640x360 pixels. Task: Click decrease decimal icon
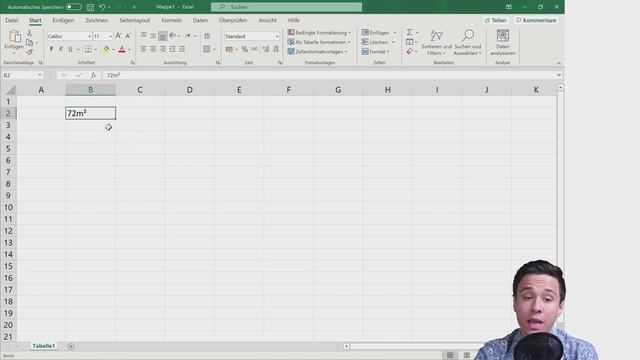tap(276, 49)
